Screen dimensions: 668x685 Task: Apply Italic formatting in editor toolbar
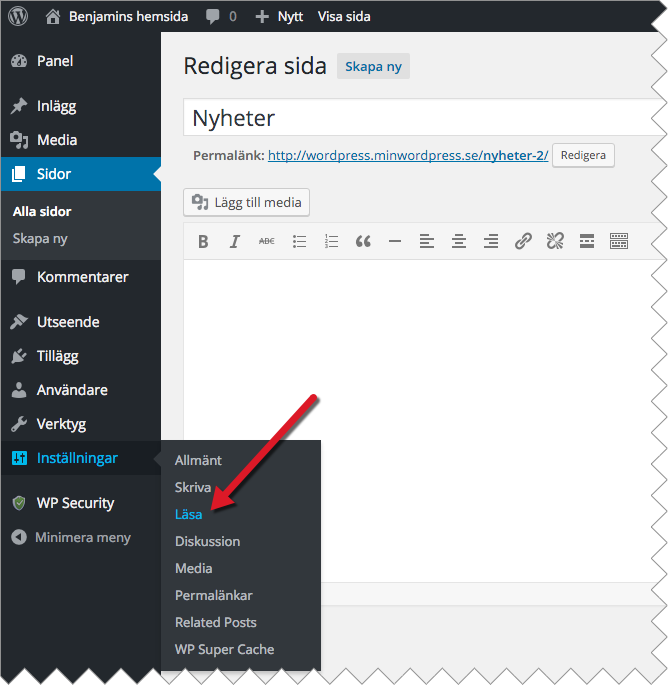click(235, 241)
